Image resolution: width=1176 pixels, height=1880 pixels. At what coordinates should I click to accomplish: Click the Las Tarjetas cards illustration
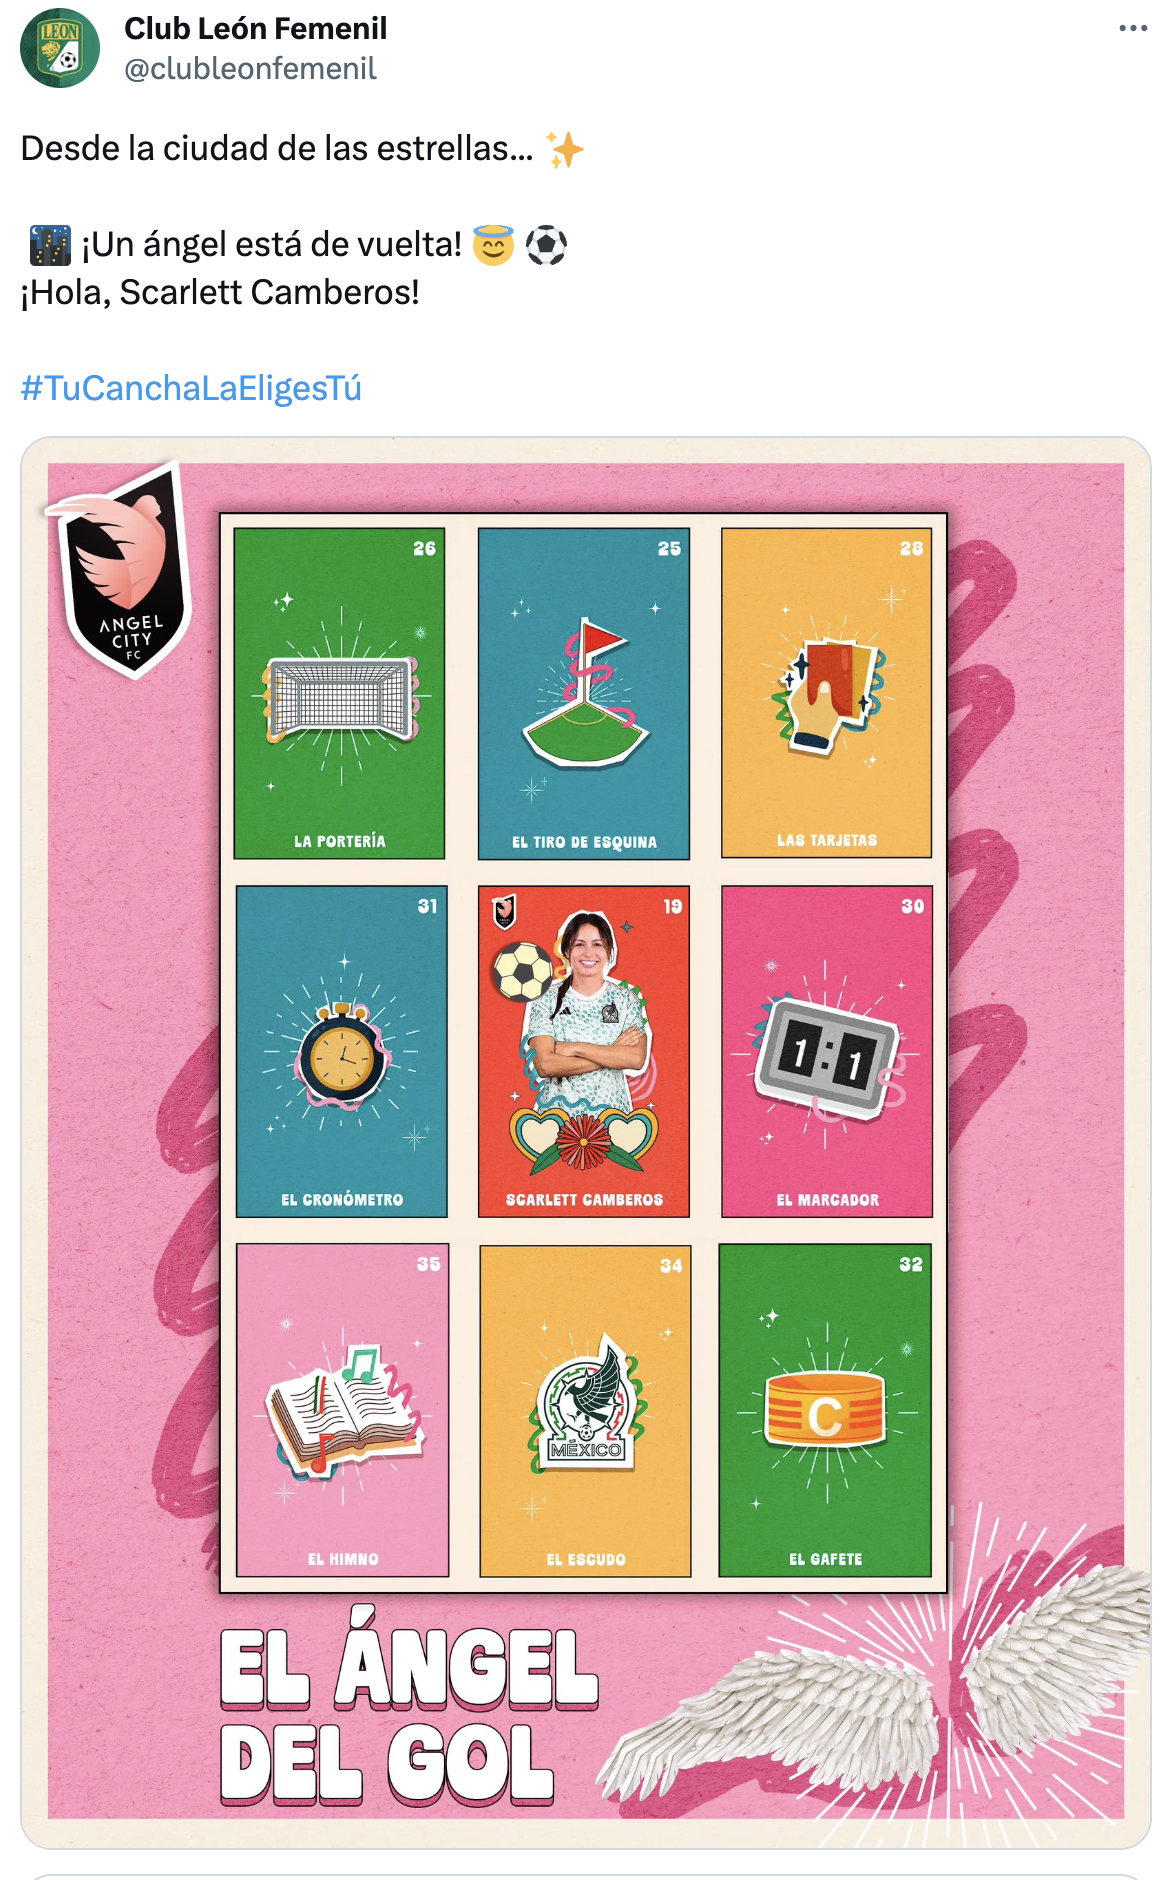[x=827, y=693]
